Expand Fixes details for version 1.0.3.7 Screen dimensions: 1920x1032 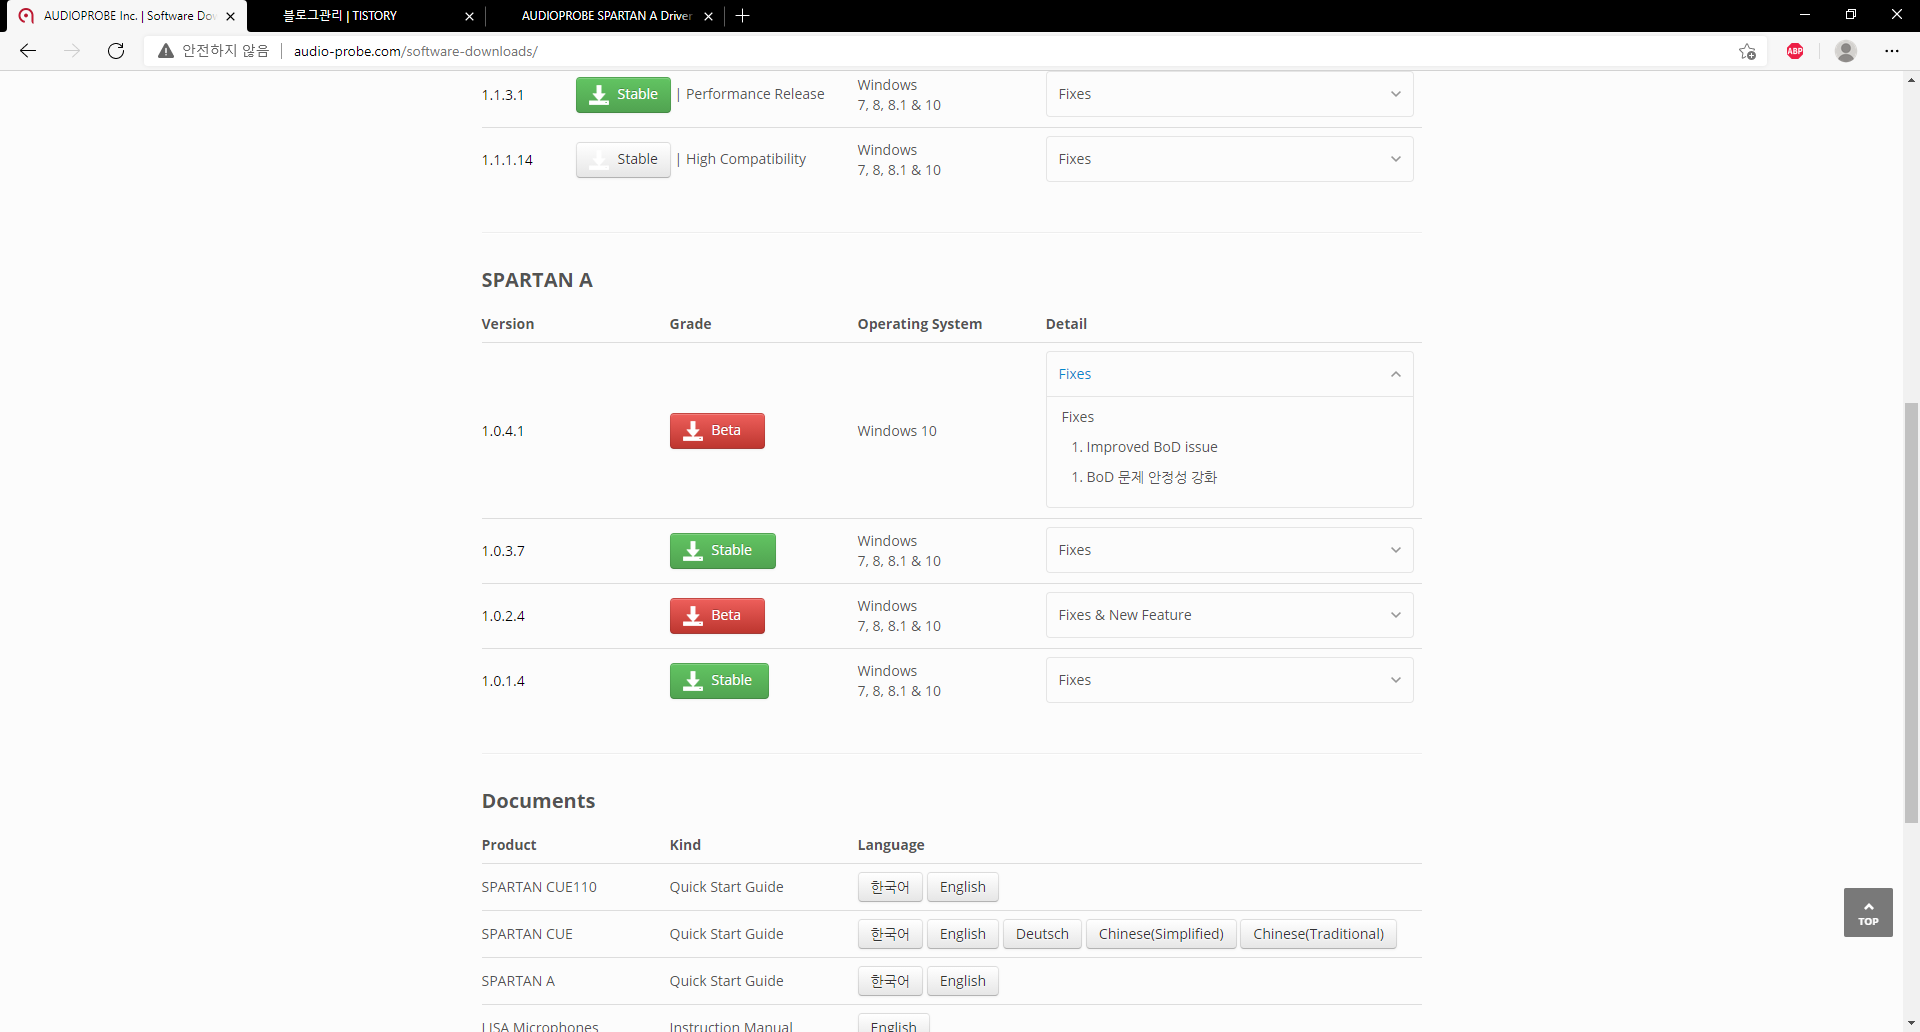click(x=1229, y=550)
